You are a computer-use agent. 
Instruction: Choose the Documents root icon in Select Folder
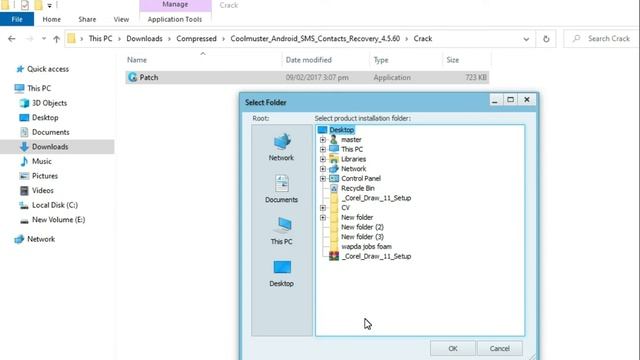coord(282,184)
